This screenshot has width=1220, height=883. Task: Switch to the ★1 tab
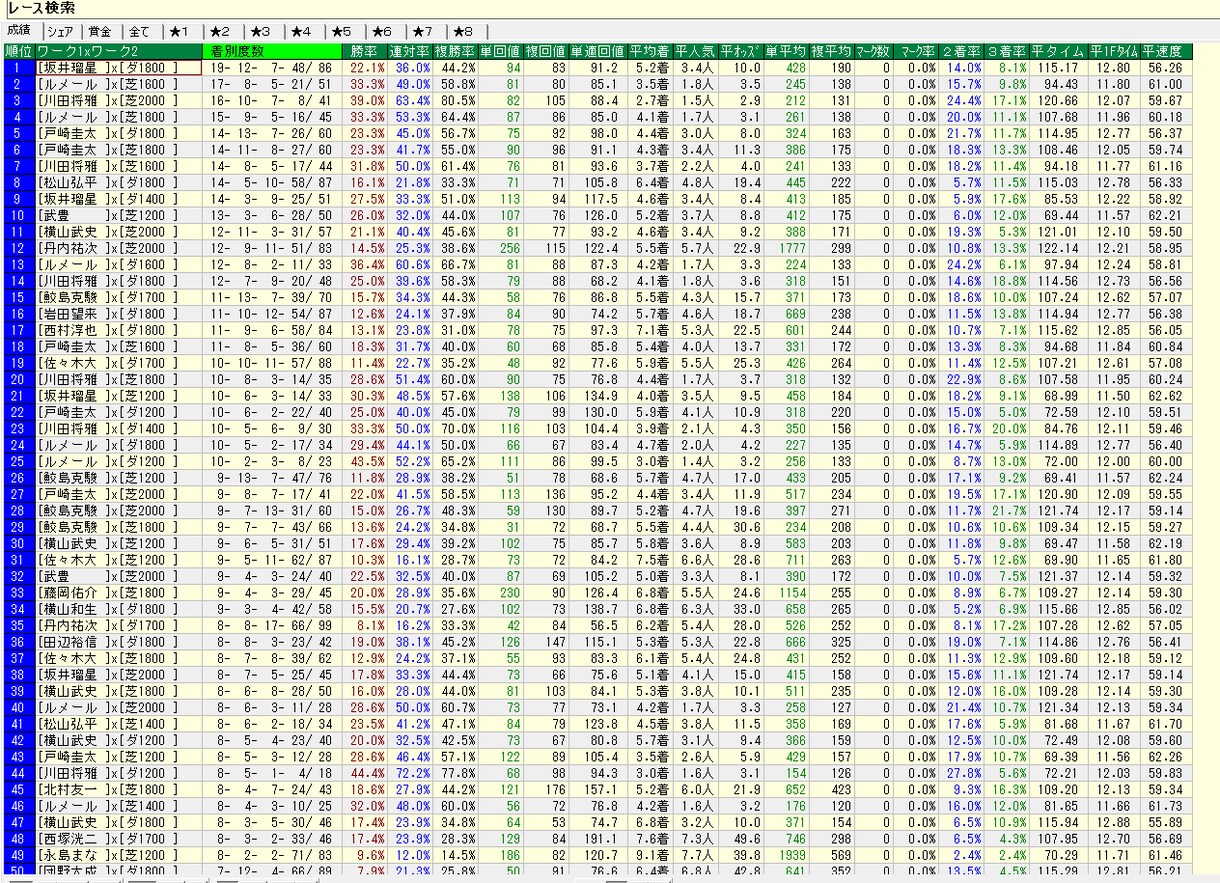(180, 31)
